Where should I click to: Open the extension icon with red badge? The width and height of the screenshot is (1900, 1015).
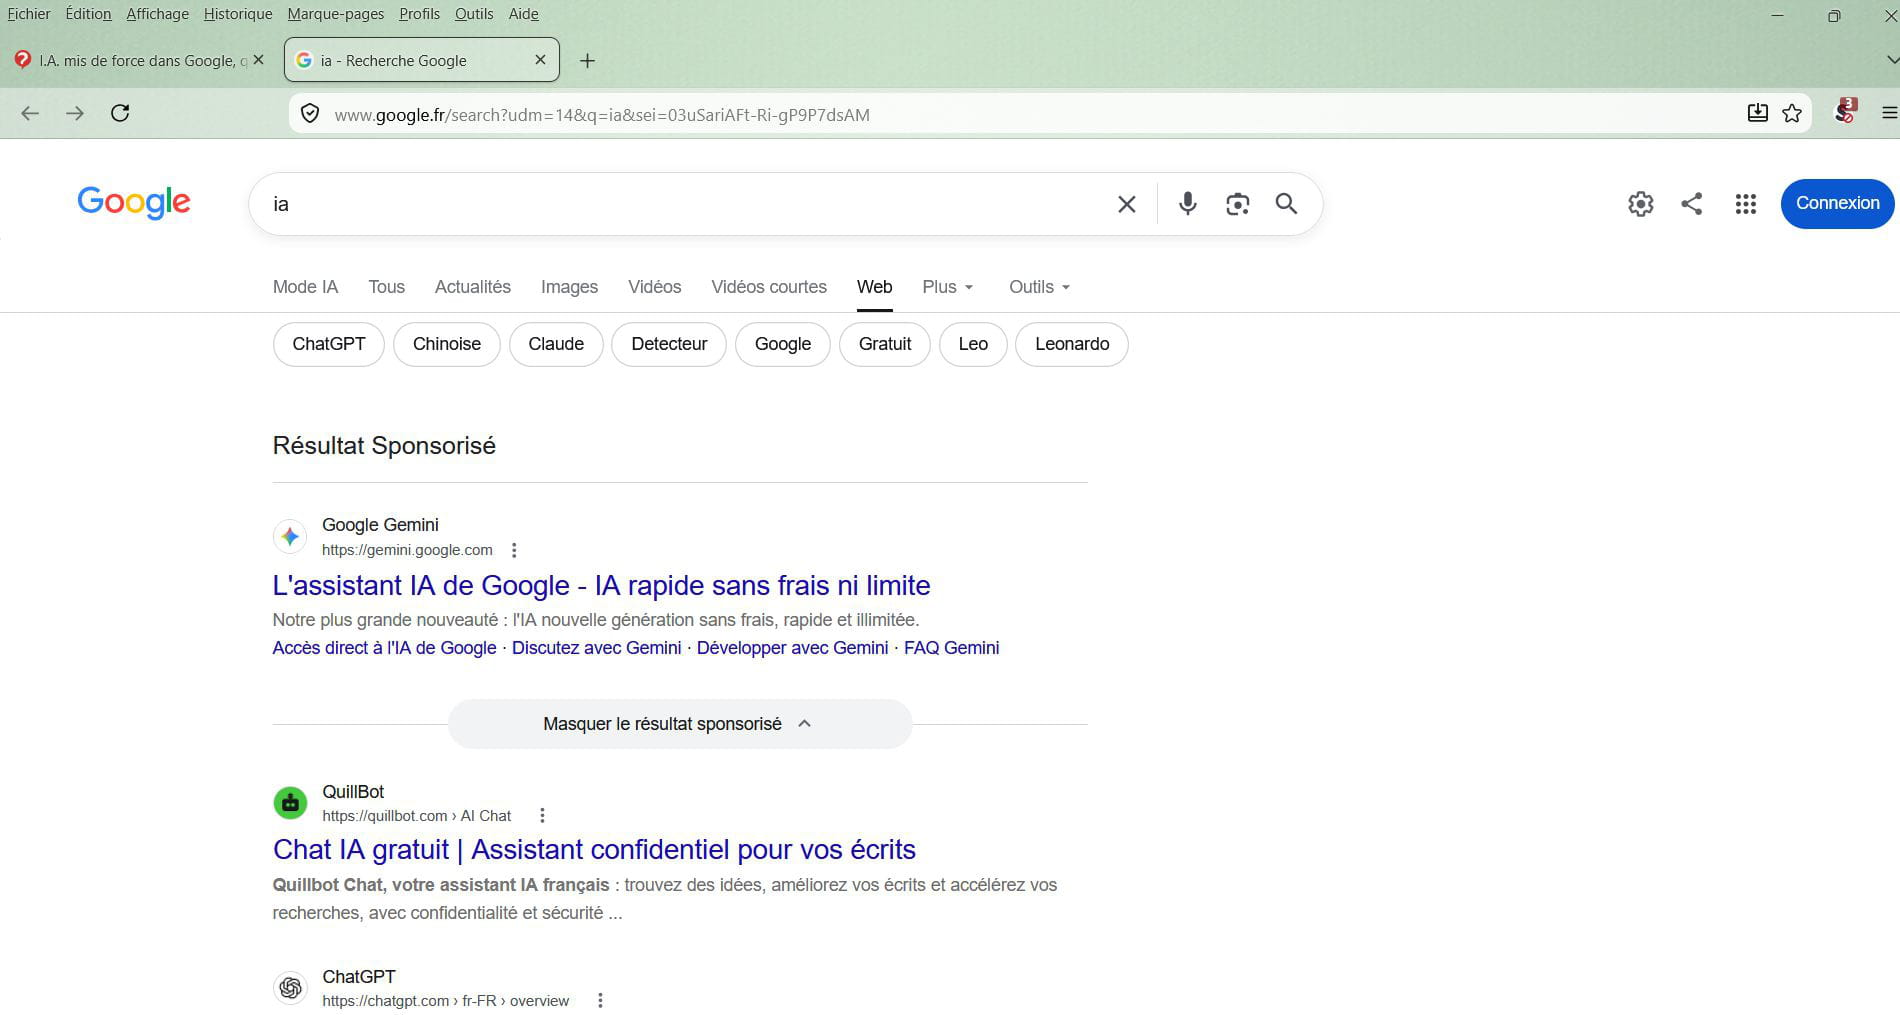(x=1845, y=111)
